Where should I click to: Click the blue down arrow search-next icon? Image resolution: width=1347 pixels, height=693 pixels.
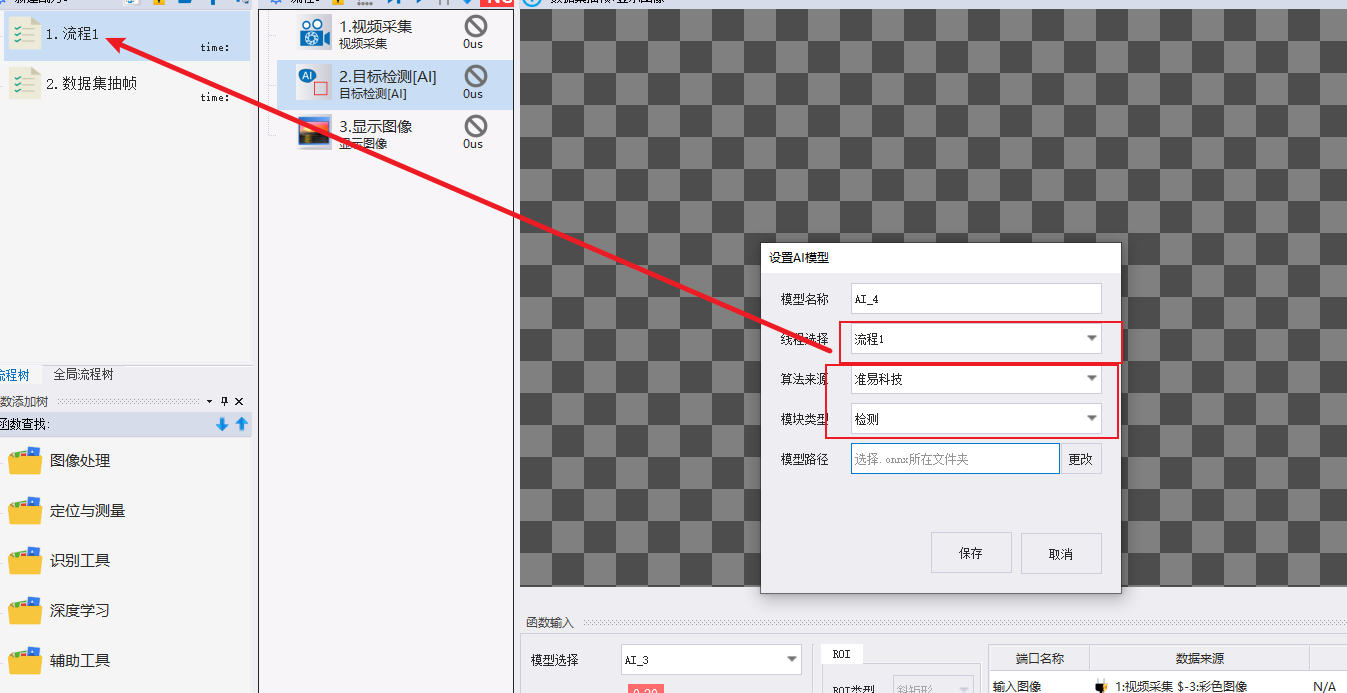(222, 424)
